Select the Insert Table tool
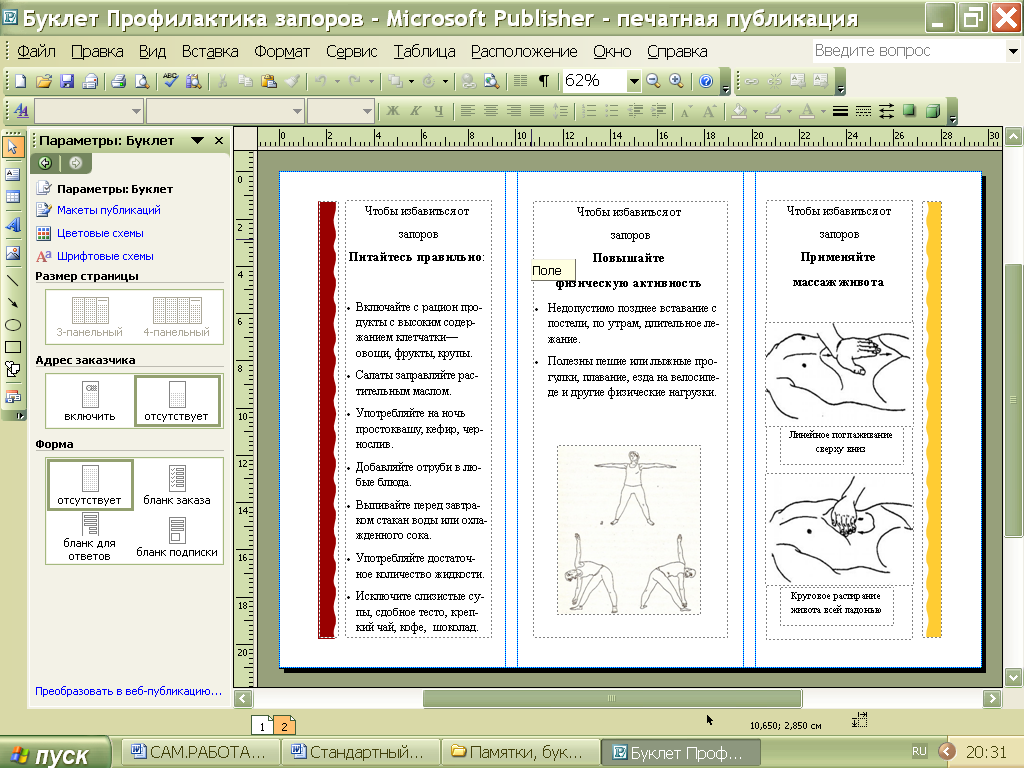Image resolution: width=1024 pixels, height=768 pixels. (x=12, y=197)
